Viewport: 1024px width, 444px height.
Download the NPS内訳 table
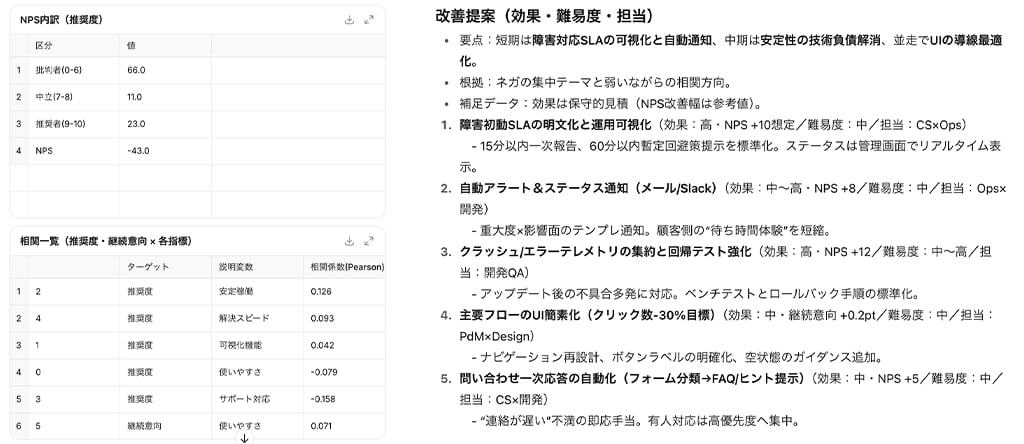click(349, 19)
